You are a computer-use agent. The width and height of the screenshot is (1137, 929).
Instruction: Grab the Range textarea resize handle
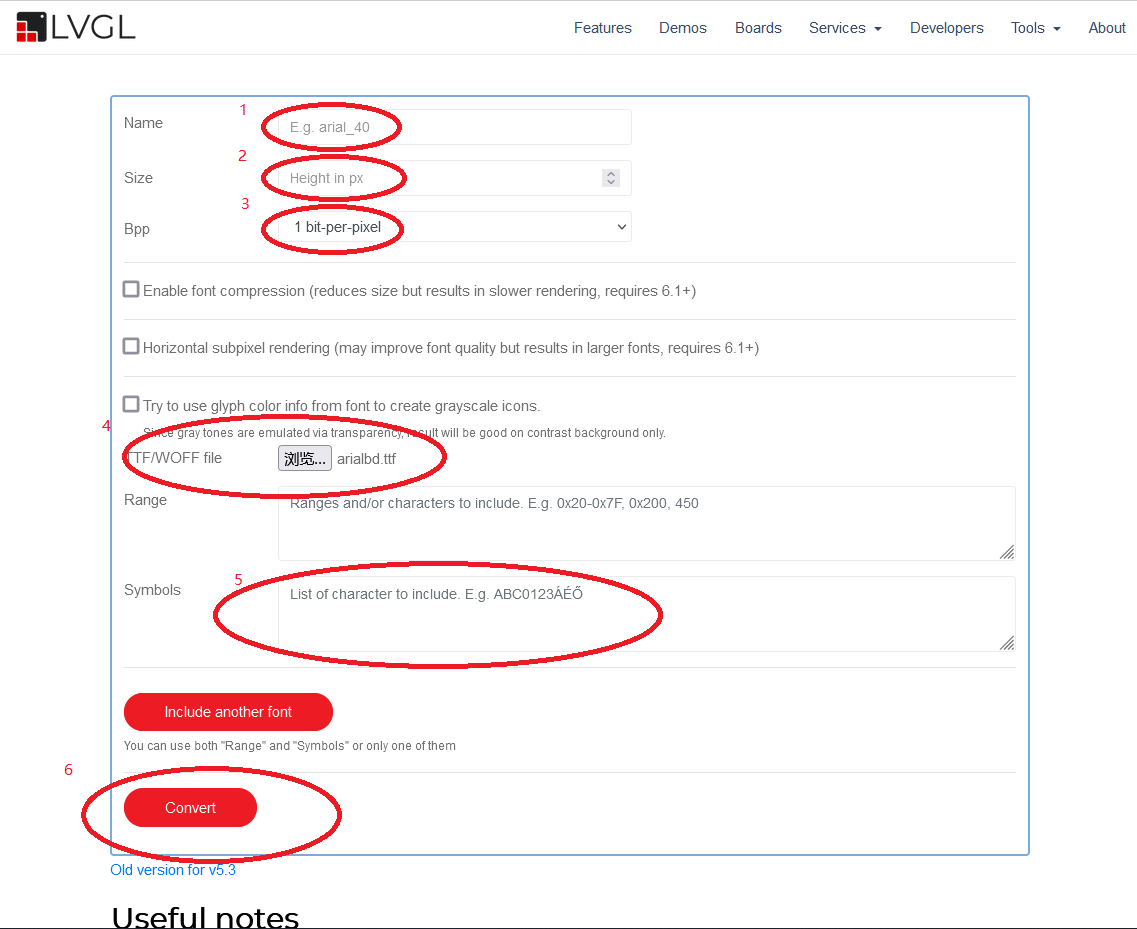[x=1007, y=553]
